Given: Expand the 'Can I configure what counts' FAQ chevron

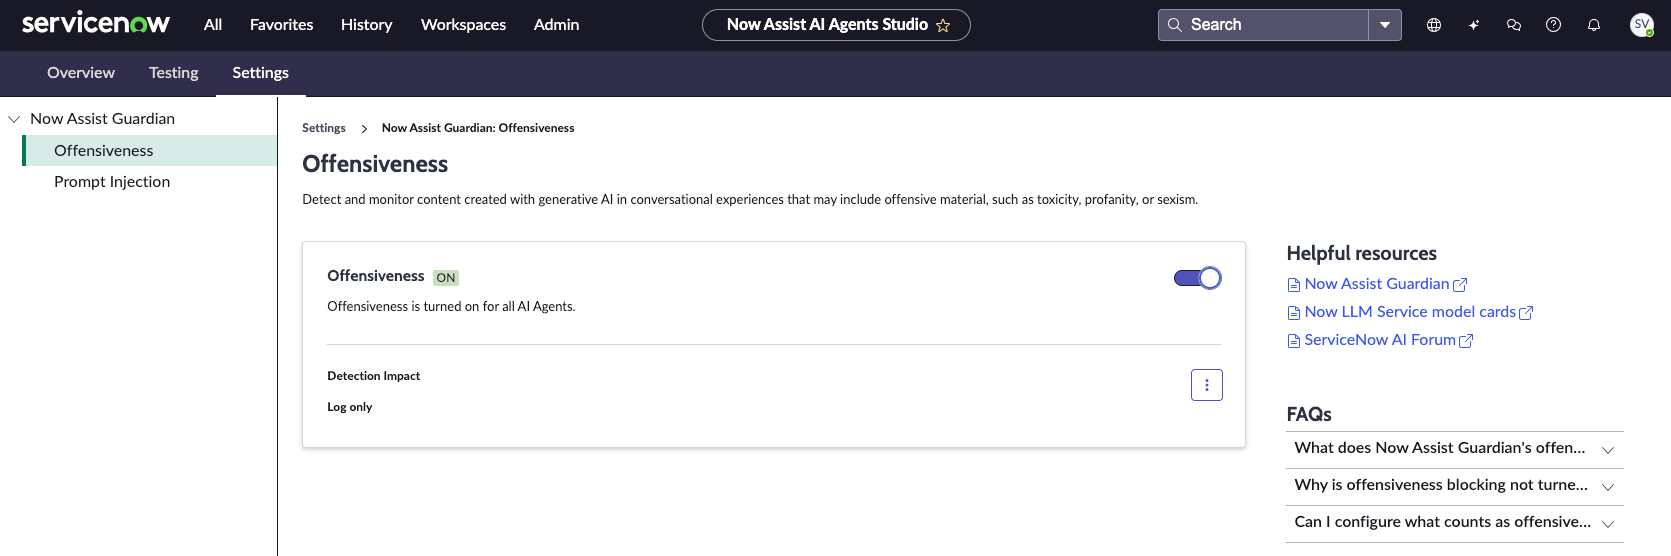Looking at the screenshot, I should point(1608,524).
